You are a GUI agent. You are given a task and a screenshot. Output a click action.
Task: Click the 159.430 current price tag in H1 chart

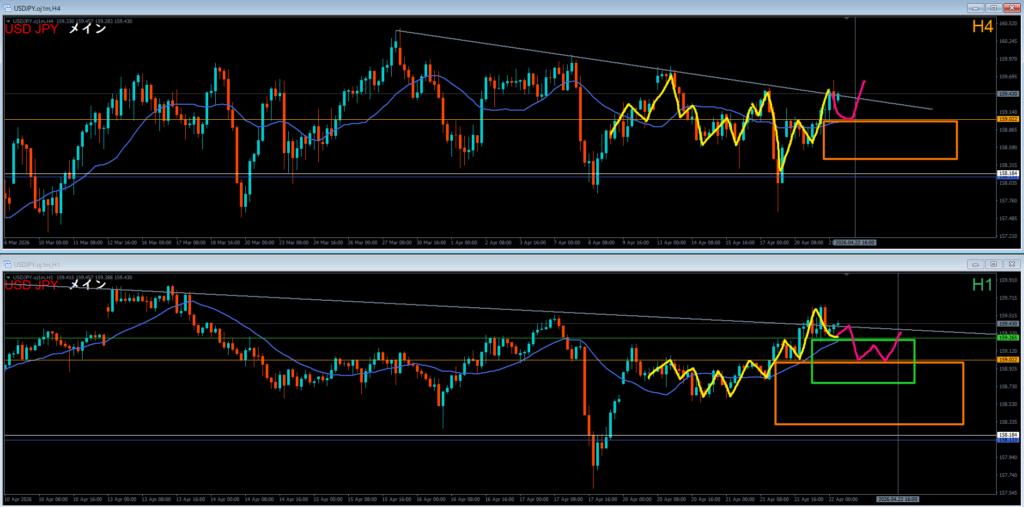[1007, 323]
